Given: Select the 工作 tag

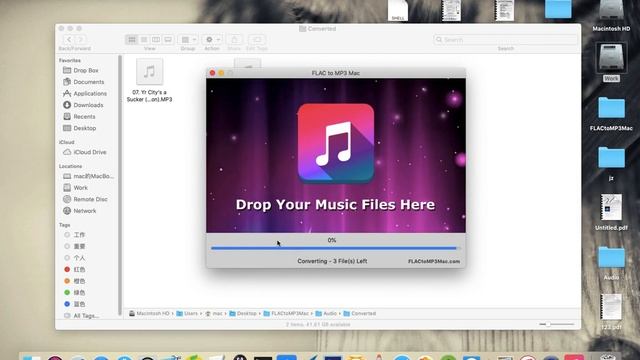Looking at the screenshot, I should 75,235.
